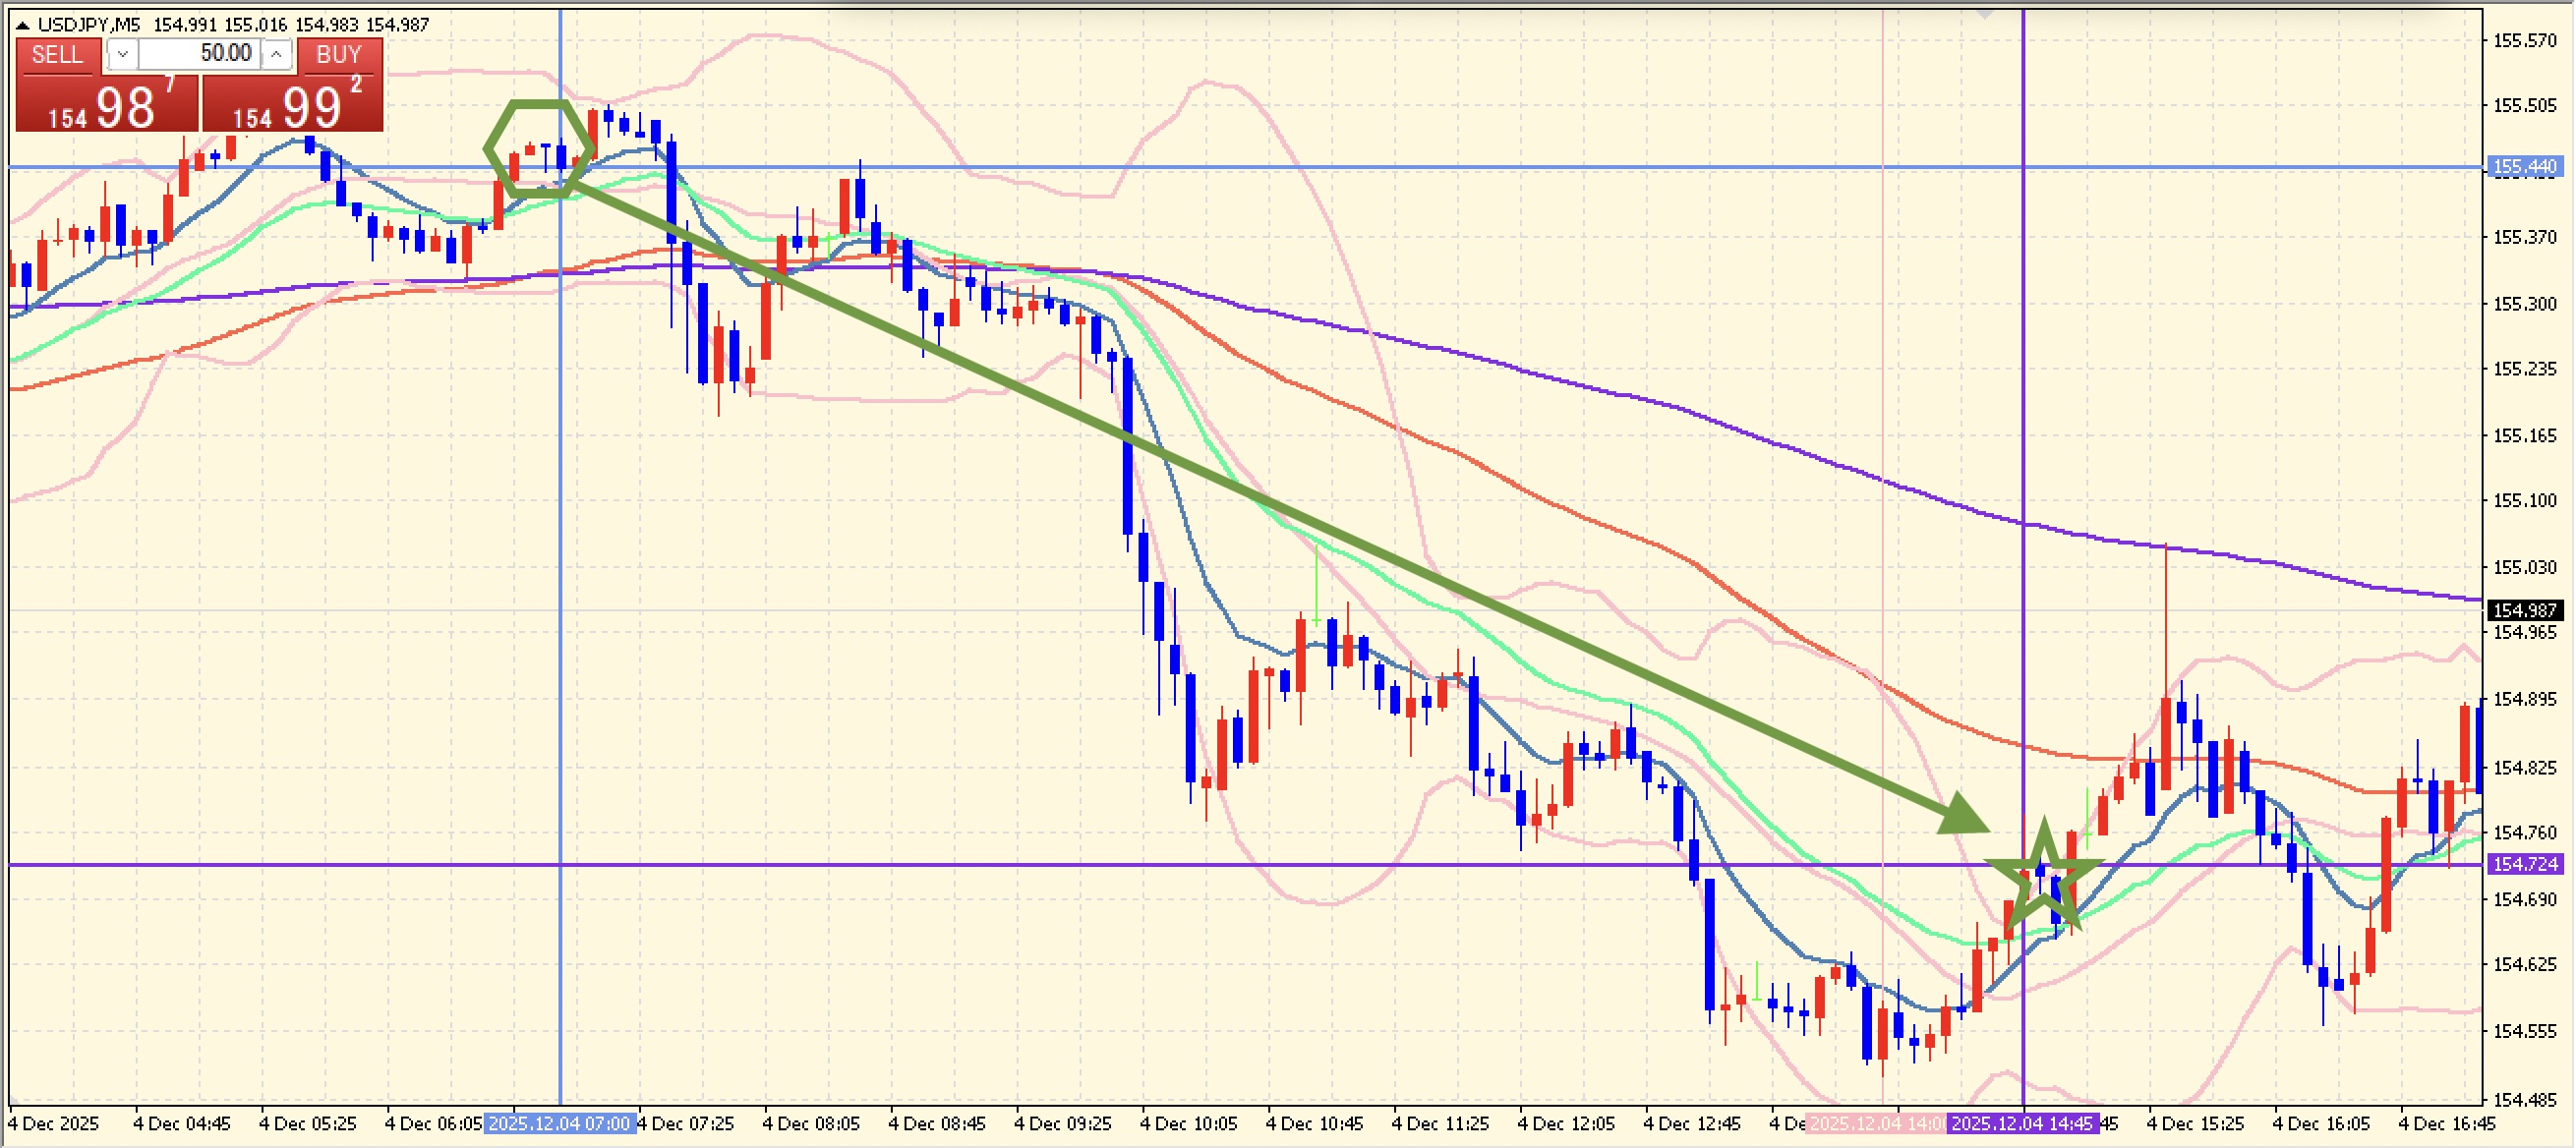Click the 155.440 horizontal line price label
This screenshot has height=1148, width=2576.
tap(2524, 167)
